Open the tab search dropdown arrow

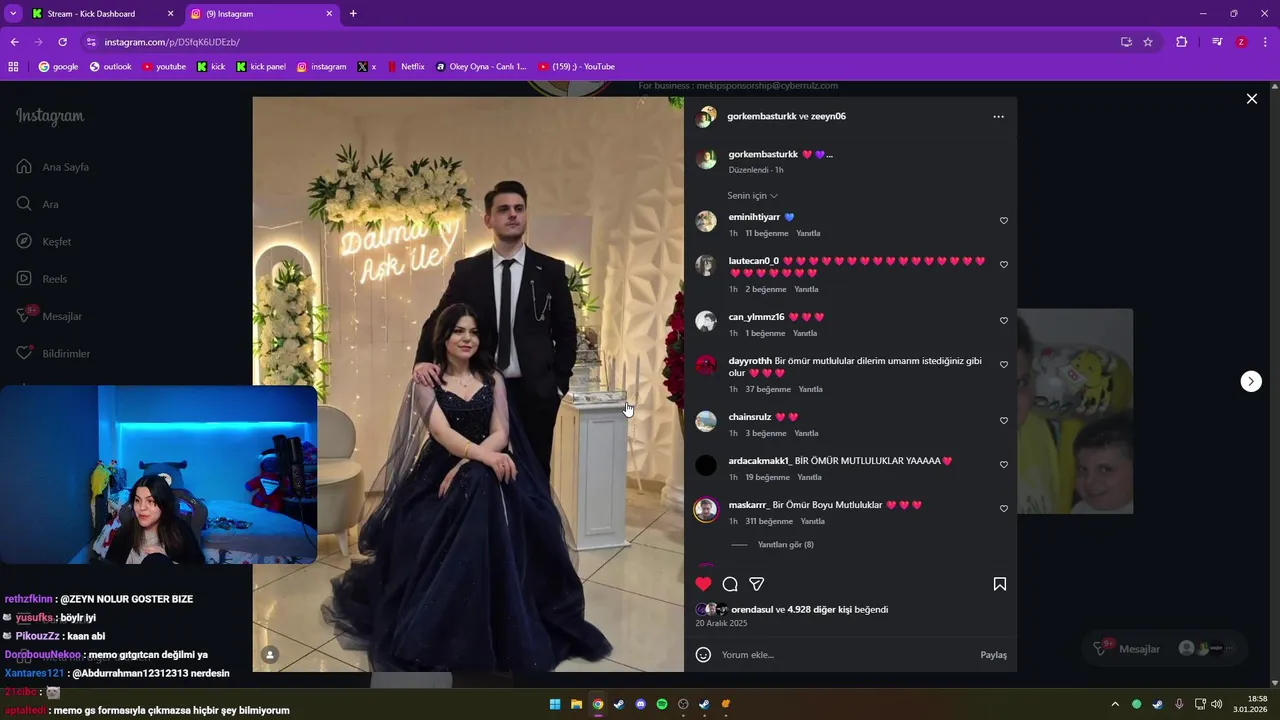pos(13,14)
